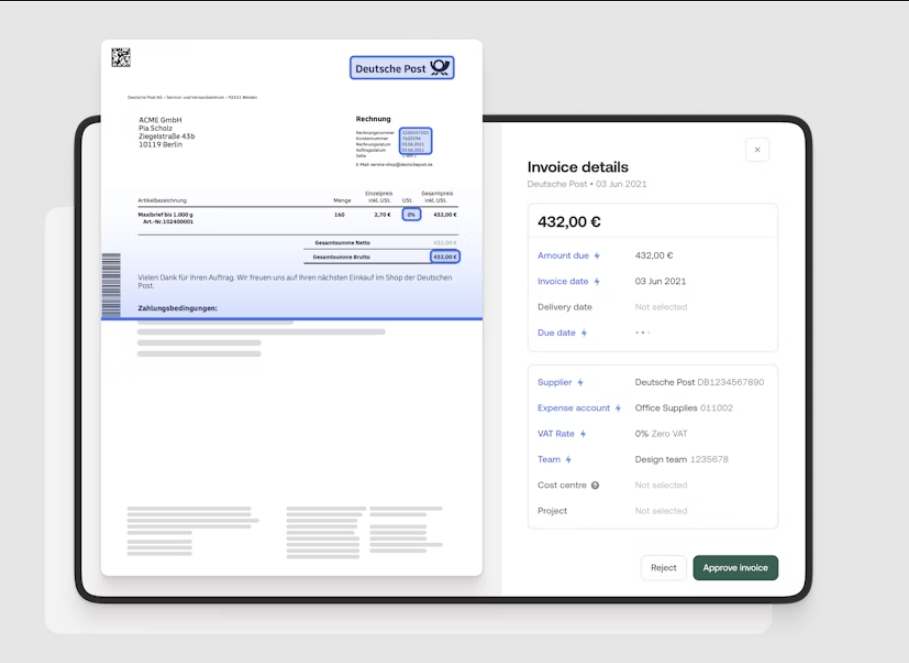
Task: Click the QR code on the invoice
Action: [121, 57]
